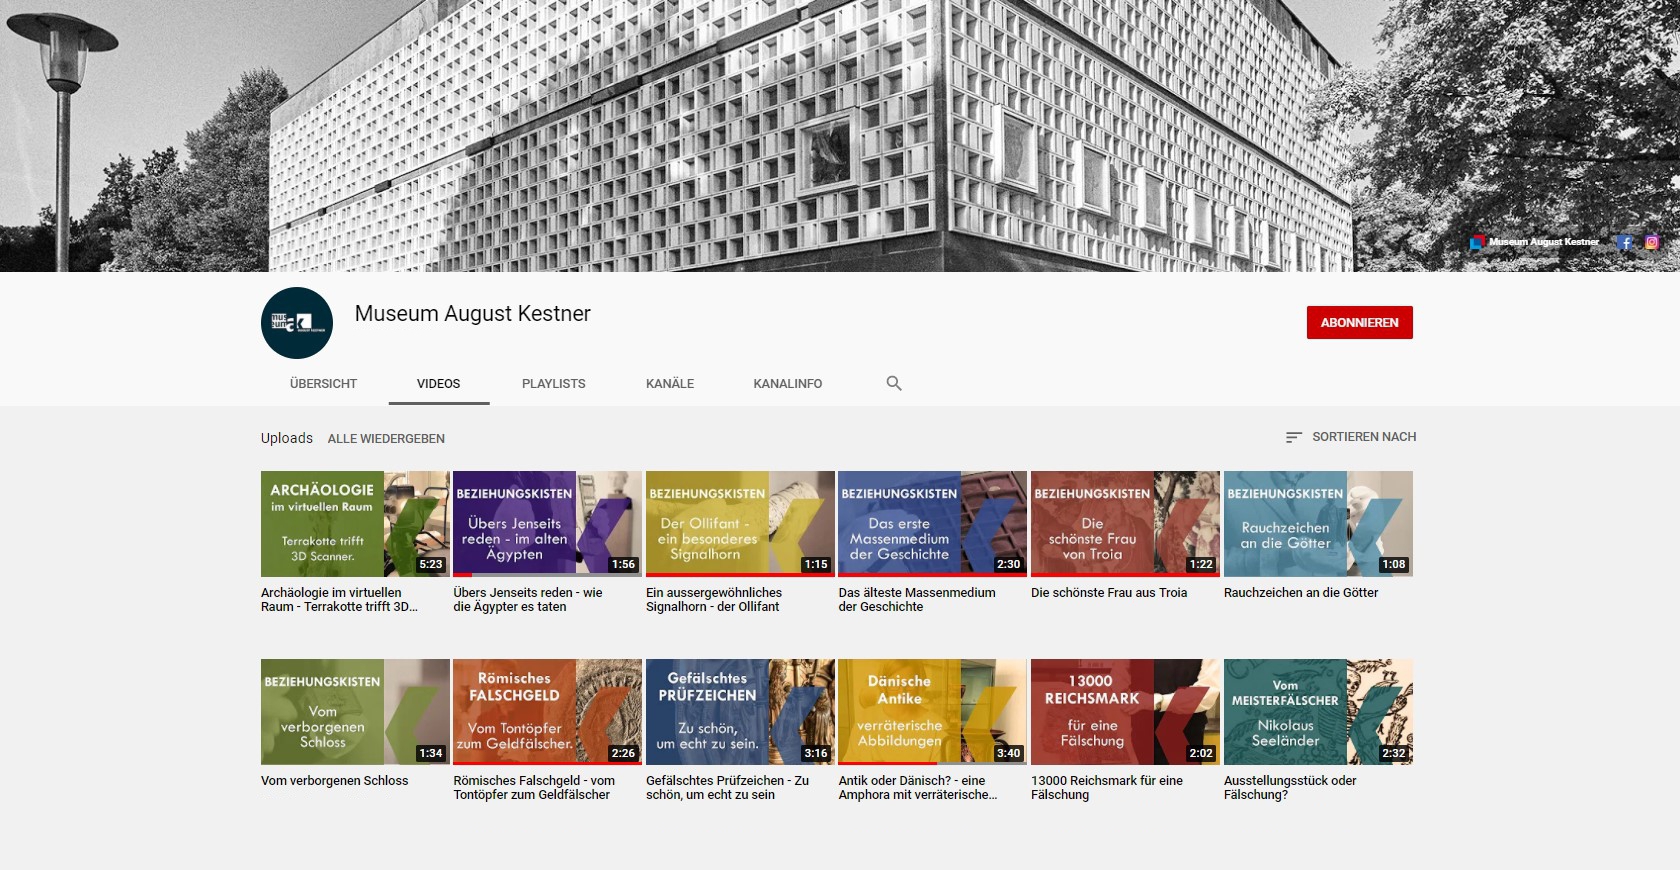The width and height of the screenshot is (1680, 870).
Task: Open Die schönste Frau von Troia thumbnail
Action: (x=1125, y=524)
